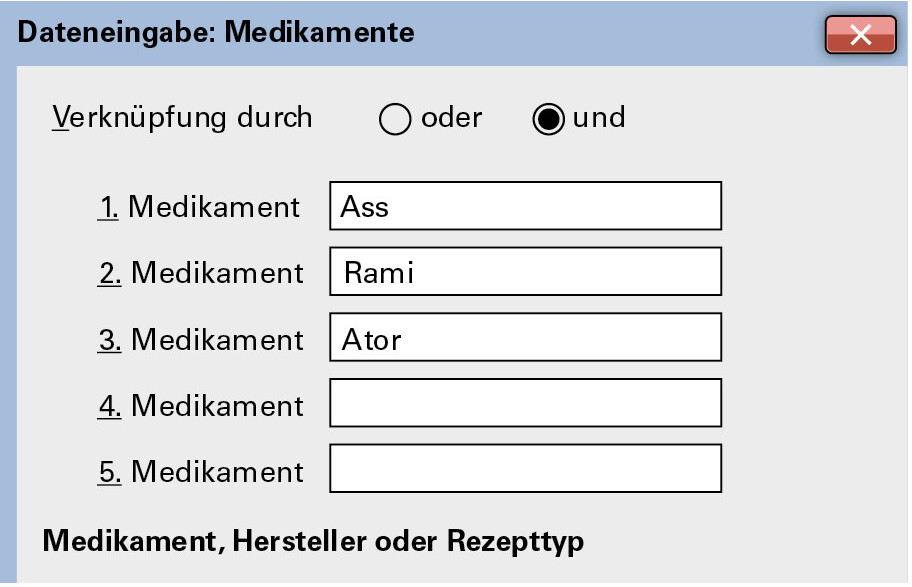Click the "2. Medikament" label
Image resolution: width=912 pixels, height=587 pixels.
(x=200, y=273)
